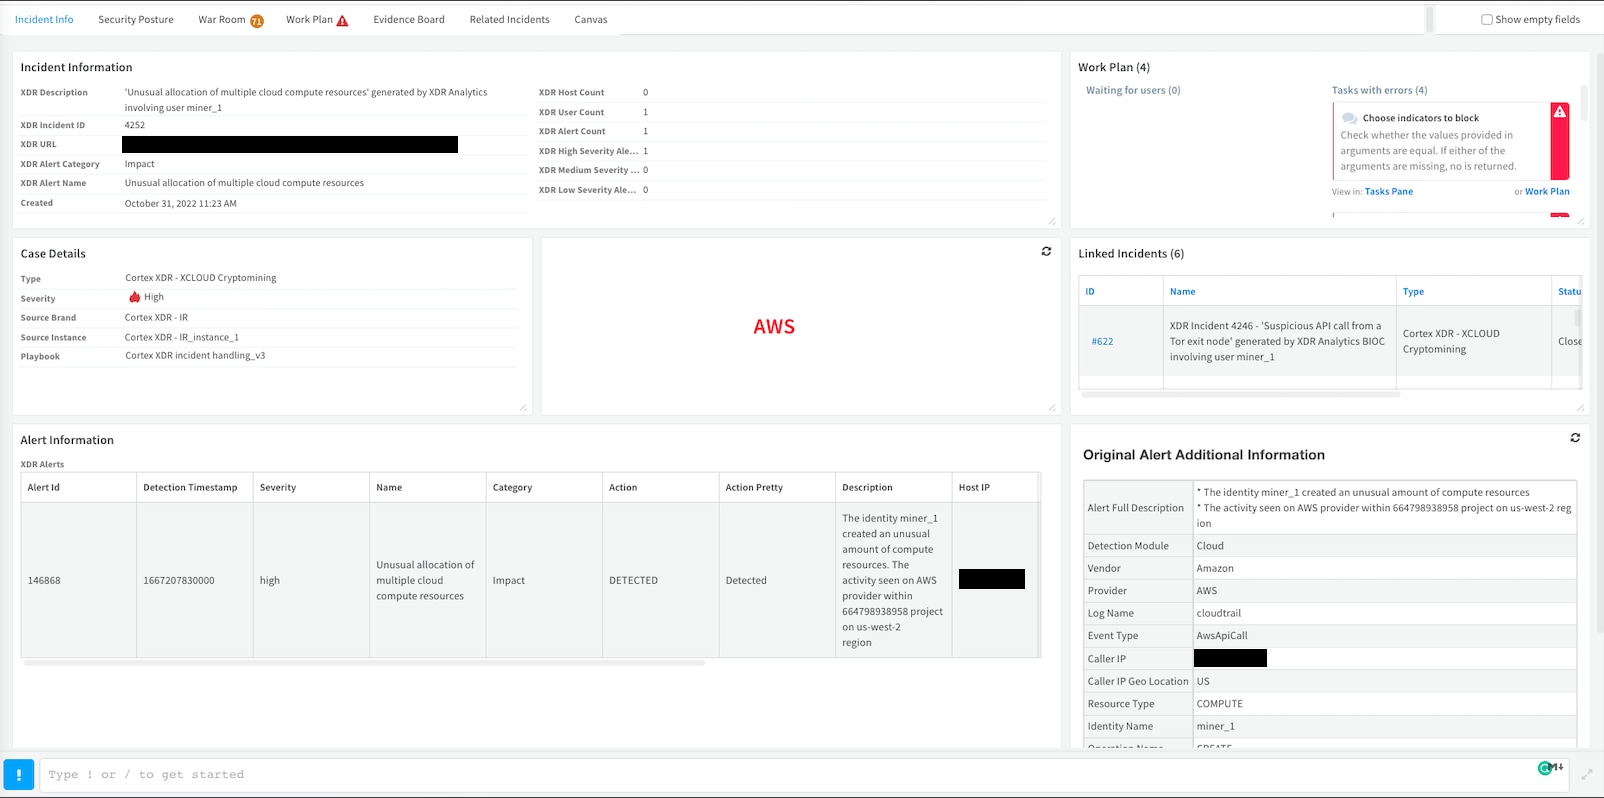
Task: Click the blue exclamation command button
Action: 19,775
